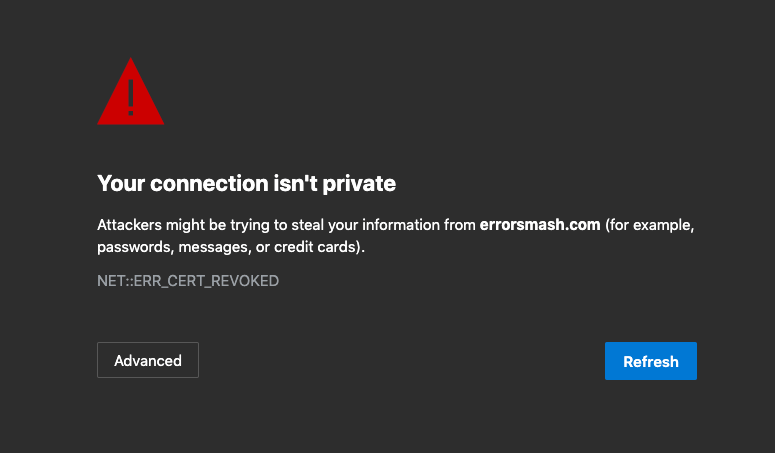Click the "Your connection isn't private" heading
The width and height of the screenshot is (775, 453).
[x=246, y=183]
